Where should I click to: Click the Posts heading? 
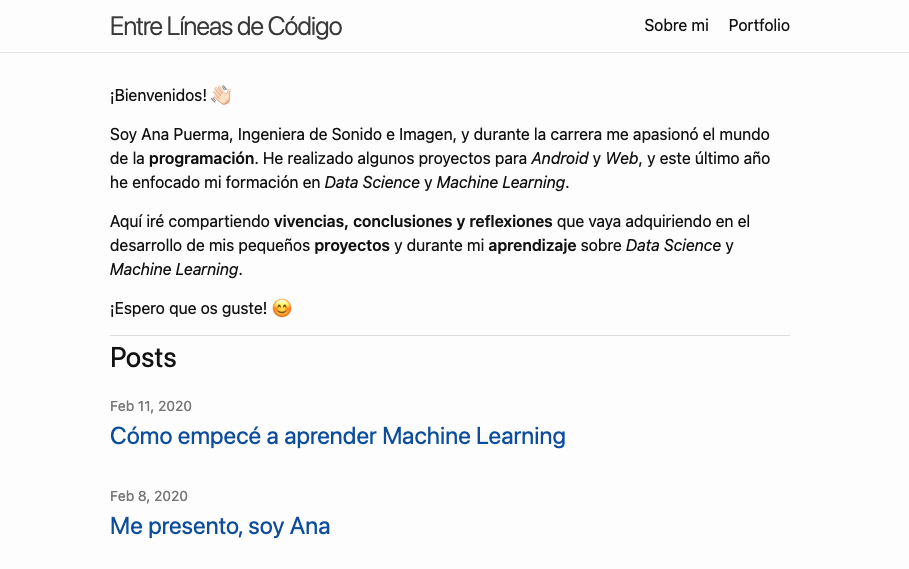[143, 358]
